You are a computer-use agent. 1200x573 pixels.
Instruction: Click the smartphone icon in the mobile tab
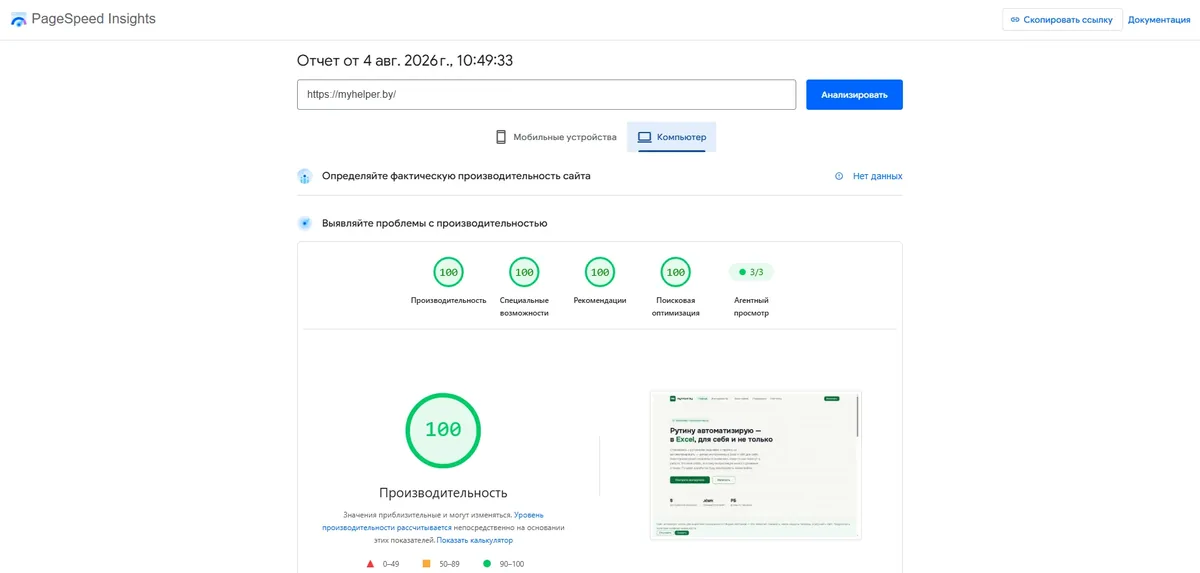(x=501, y=137)
